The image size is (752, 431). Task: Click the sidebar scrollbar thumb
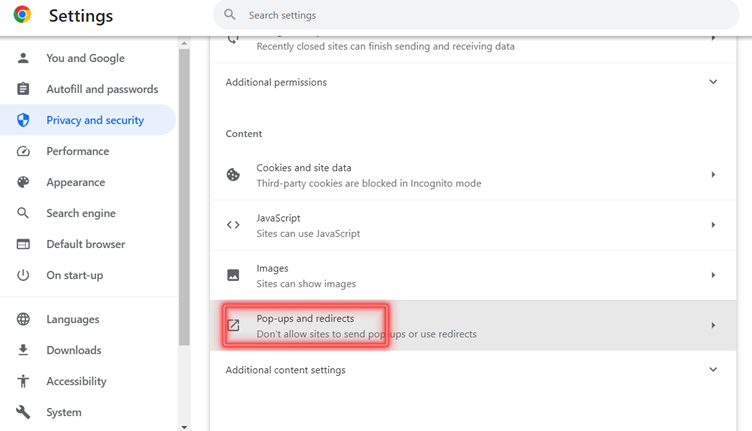[x=184, y=197]
